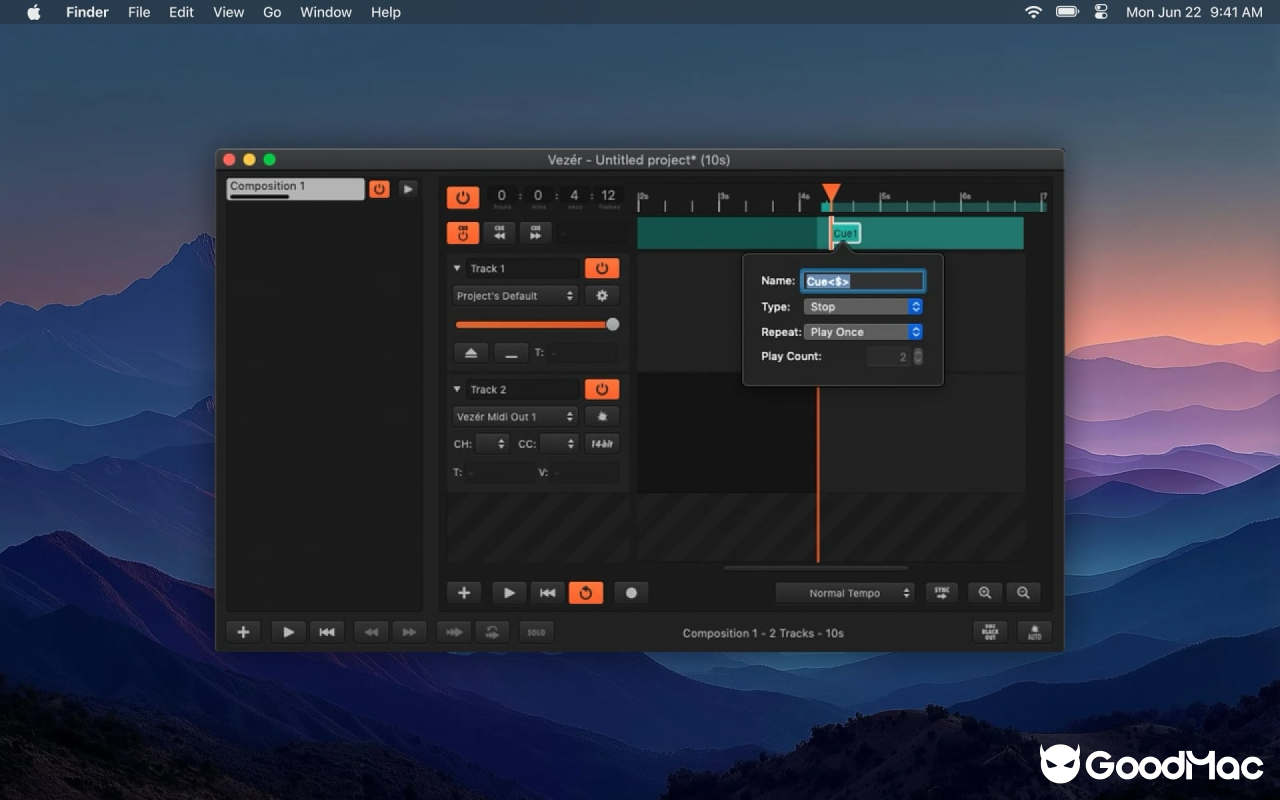Click the Wi-Fi status icon
Image resolution: width=1280 pixels, height=800 pixels.
(x=1033, y=12)
